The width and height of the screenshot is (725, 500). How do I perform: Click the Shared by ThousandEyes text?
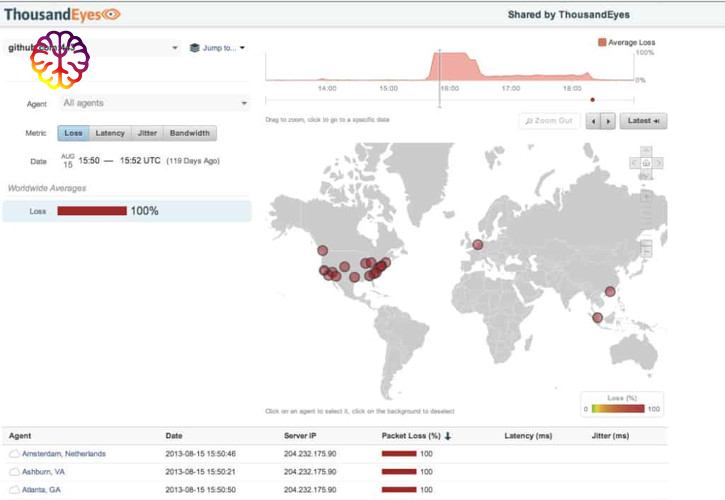[x=569, y=15]
